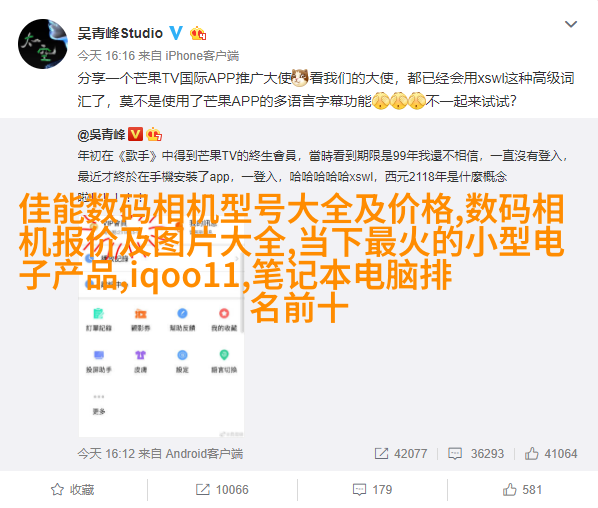
Task: Open 吴青峰Studio profile avatar
Action: tap(43, 44)
